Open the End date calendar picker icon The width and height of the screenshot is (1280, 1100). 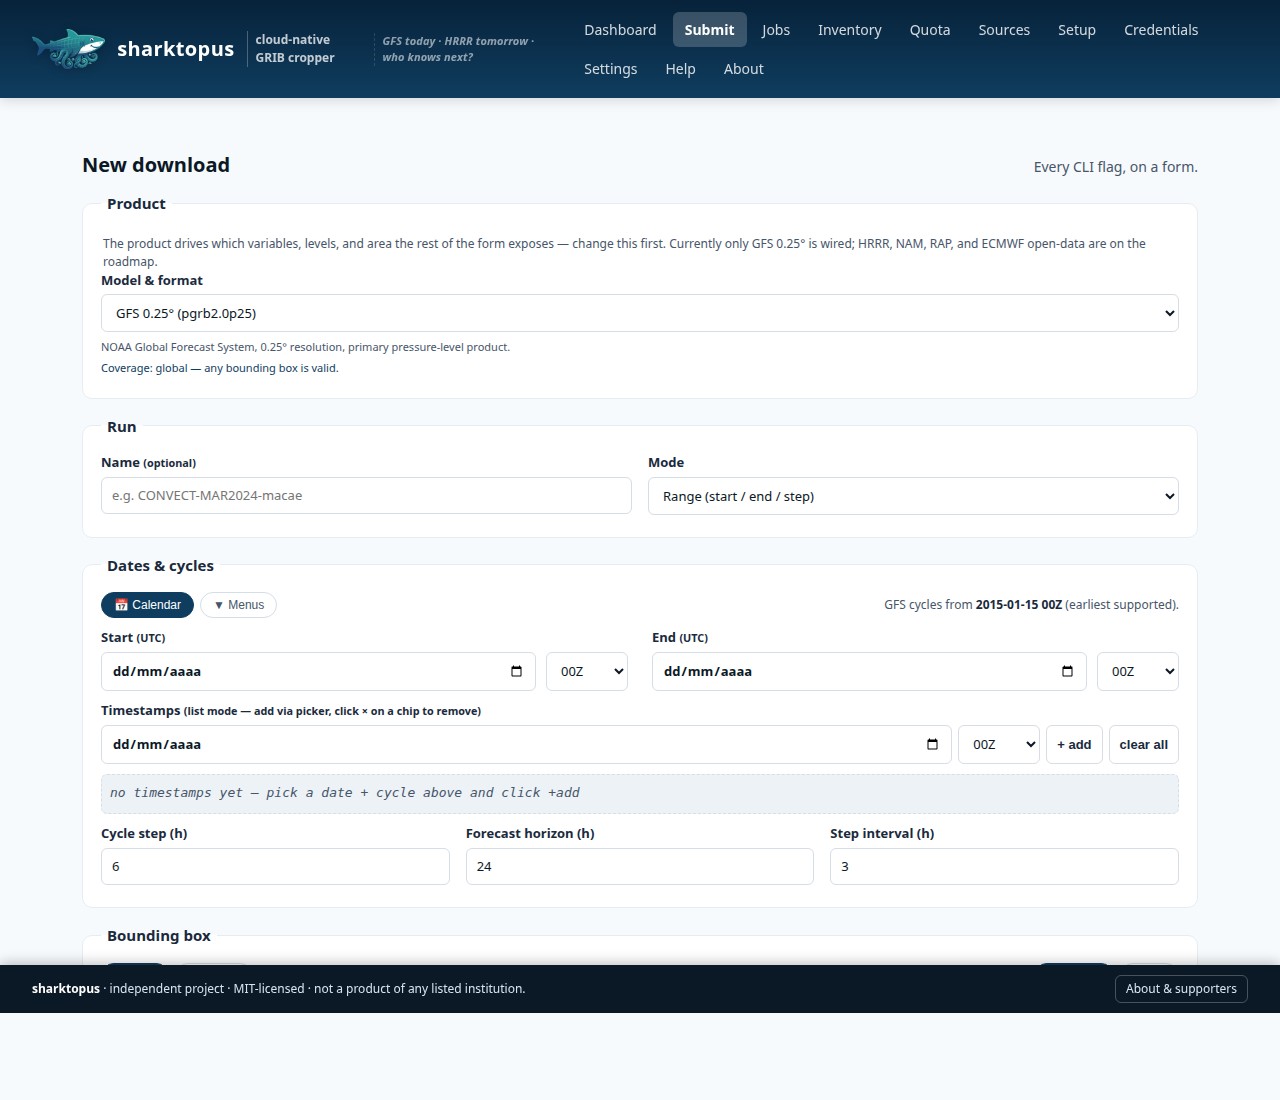pos(1067,672)
